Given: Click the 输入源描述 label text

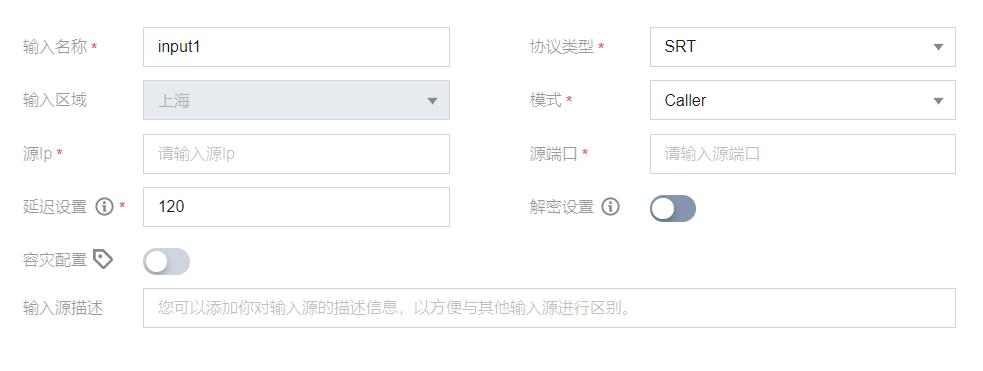Looking at the screenshot, I should (x=63, y=308).
